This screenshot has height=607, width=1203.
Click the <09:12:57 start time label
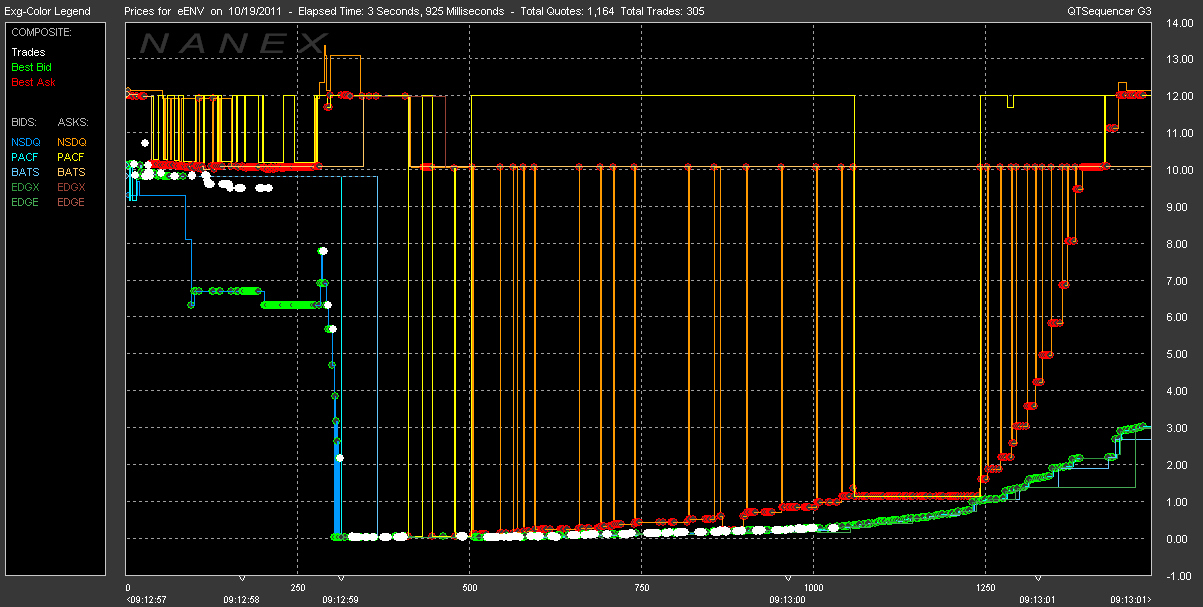tap(145, 600)
